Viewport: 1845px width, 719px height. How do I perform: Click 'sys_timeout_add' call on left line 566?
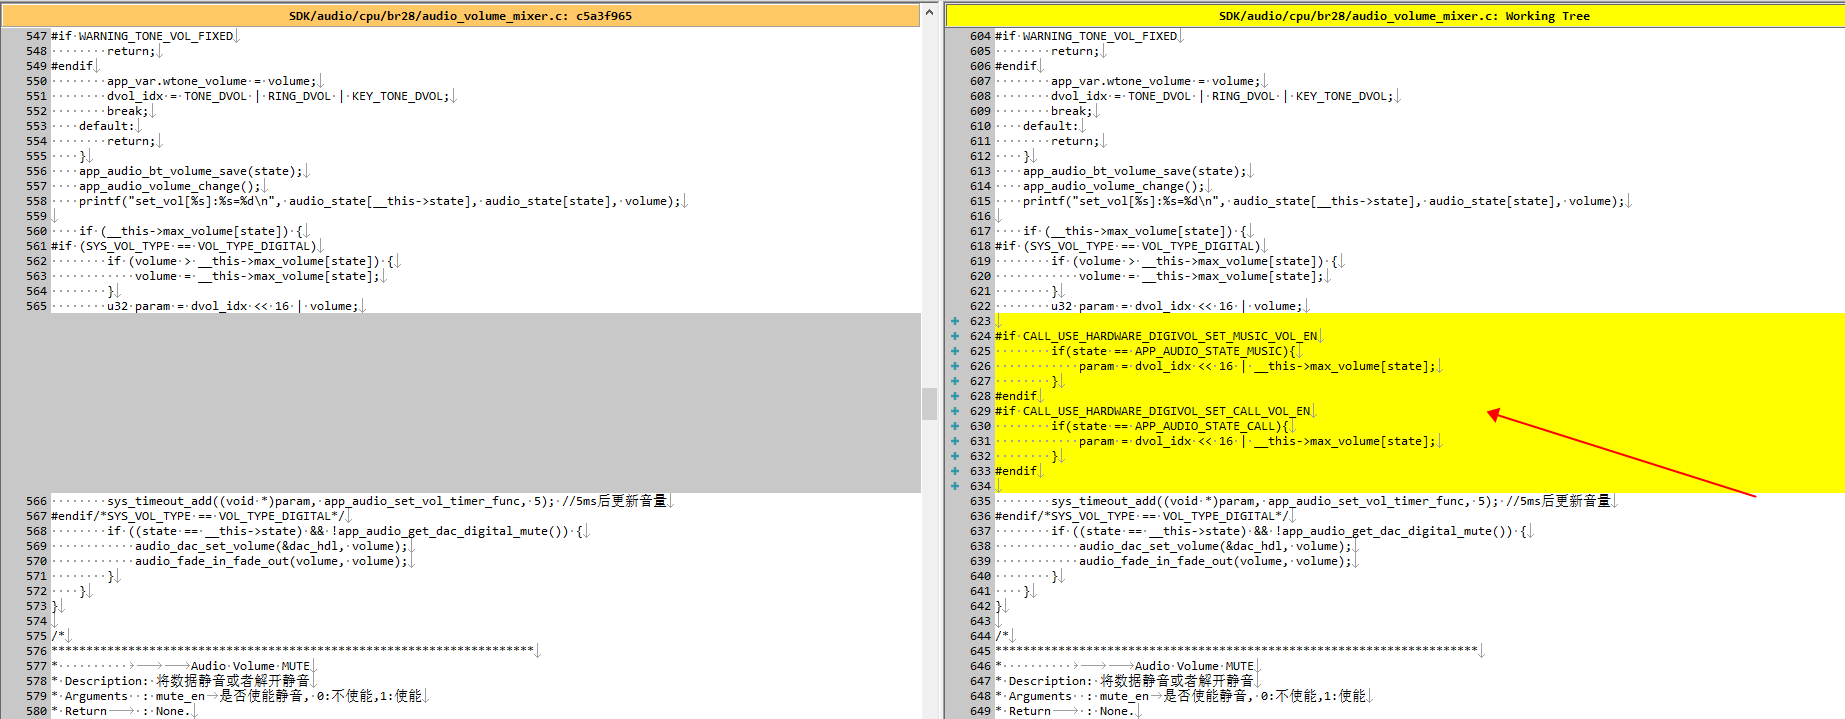pos(331,501)
